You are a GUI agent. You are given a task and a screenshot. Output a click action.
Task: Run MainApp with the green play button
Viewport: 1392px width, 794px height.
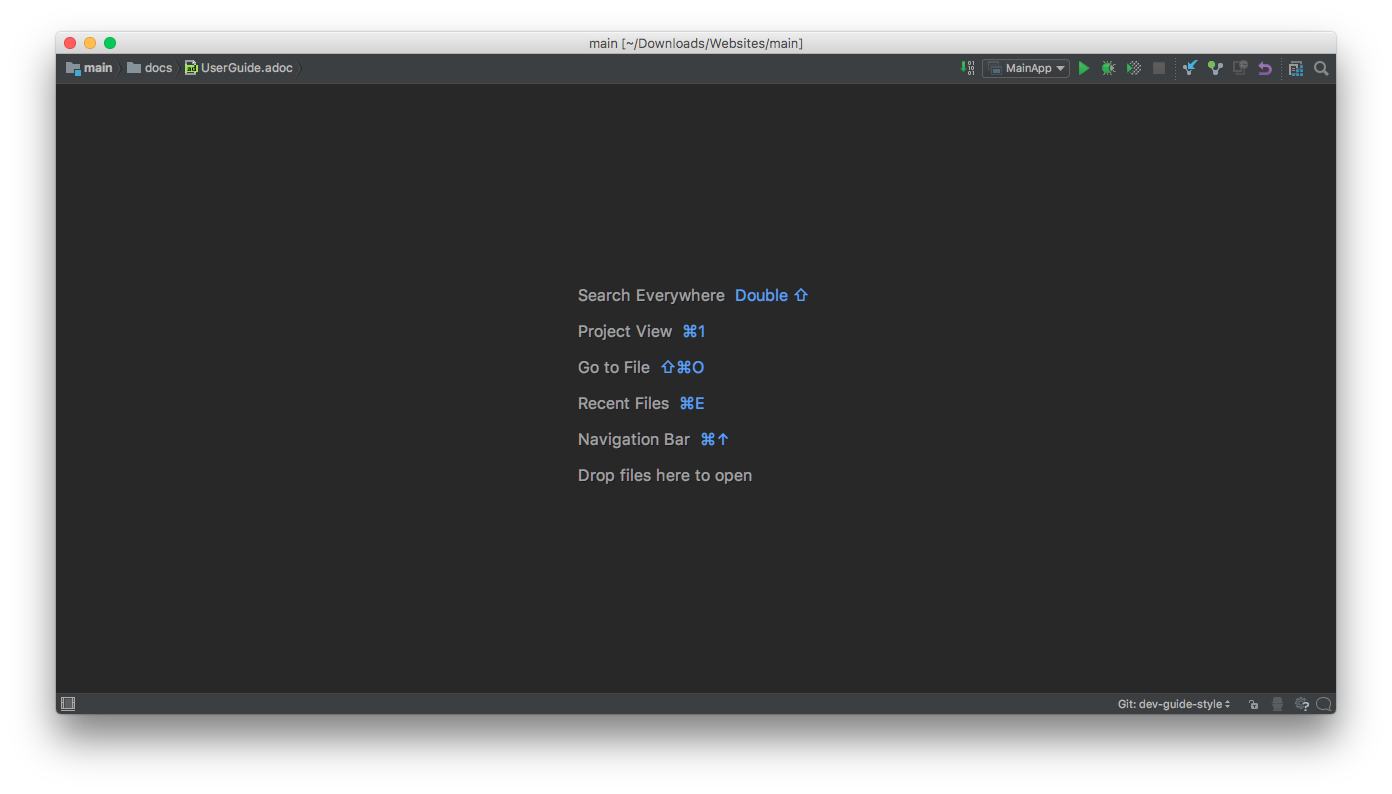click(1084, 68)
